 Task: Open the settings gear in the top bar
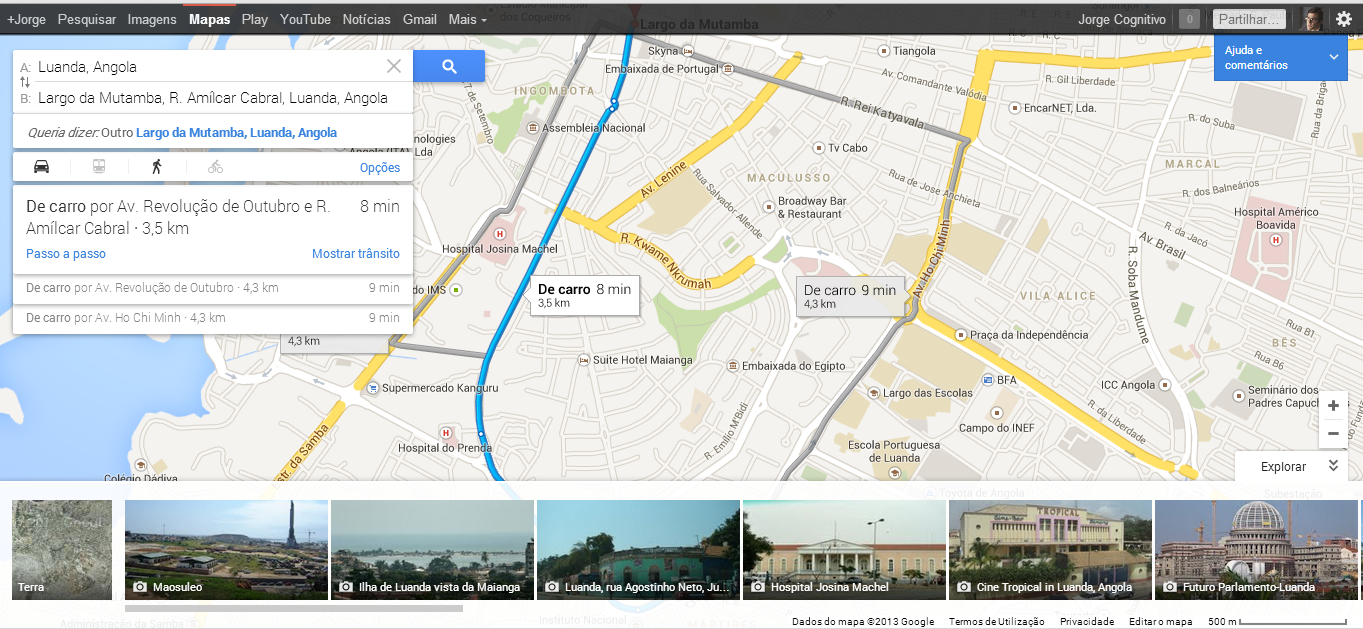pyautogui.click(x=1343, y=19)
